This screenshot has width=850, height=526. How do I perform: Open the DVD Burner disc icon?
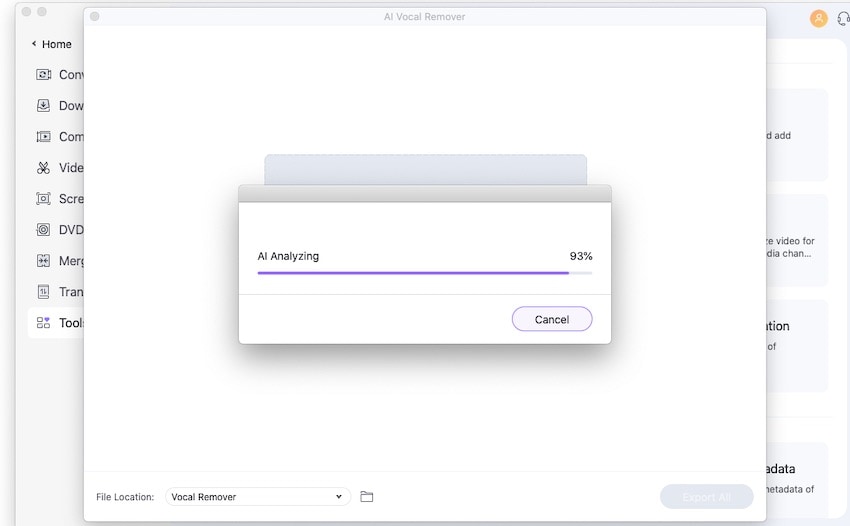tap(43, 229)
